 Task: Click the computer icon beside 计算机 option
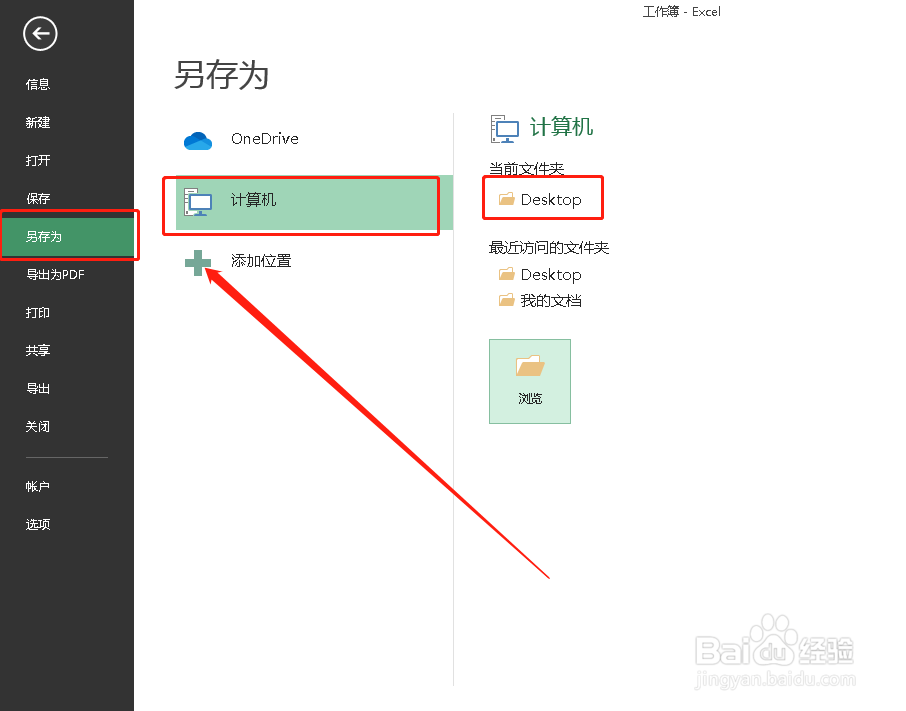pos(198,202)
